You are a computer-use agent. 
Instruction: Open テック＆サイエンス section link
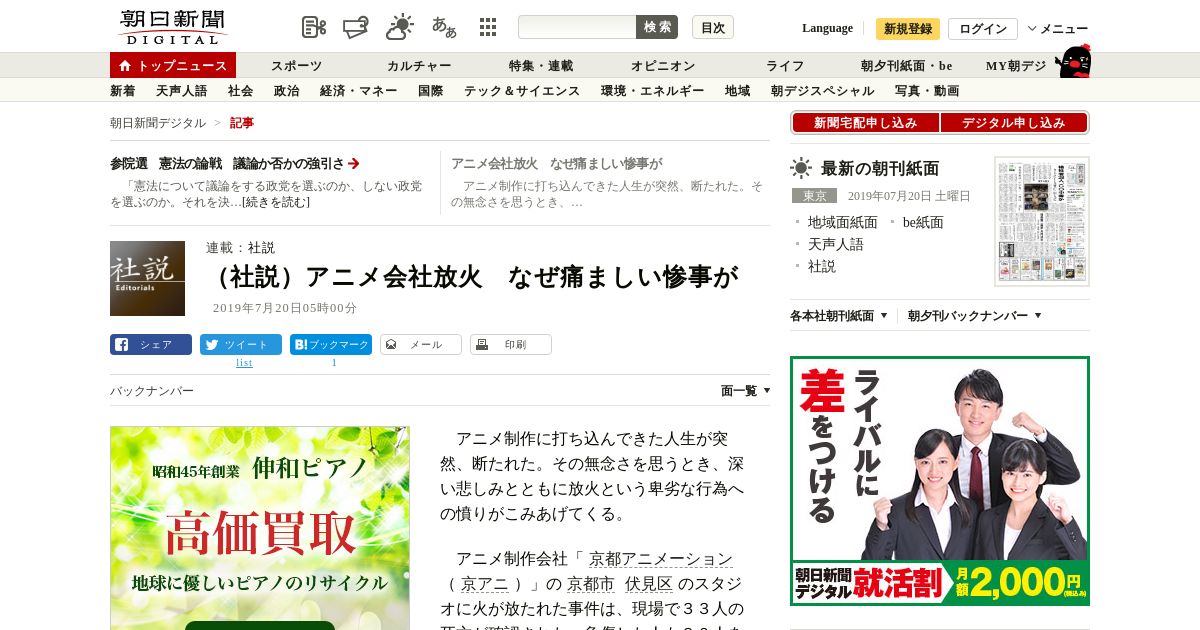522,91
